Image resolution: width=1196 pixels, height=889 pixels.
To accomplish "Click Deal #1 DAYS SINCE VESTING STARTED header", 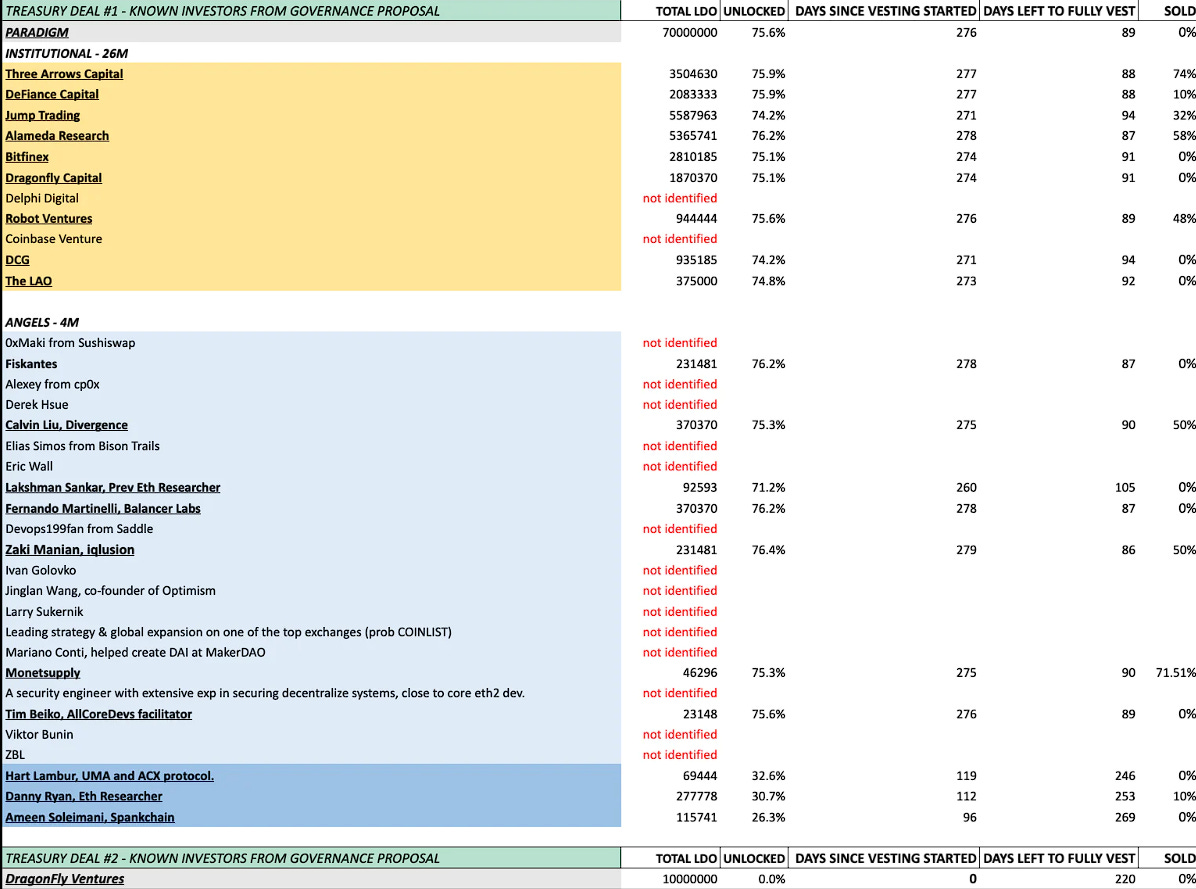I will point(886,11).
